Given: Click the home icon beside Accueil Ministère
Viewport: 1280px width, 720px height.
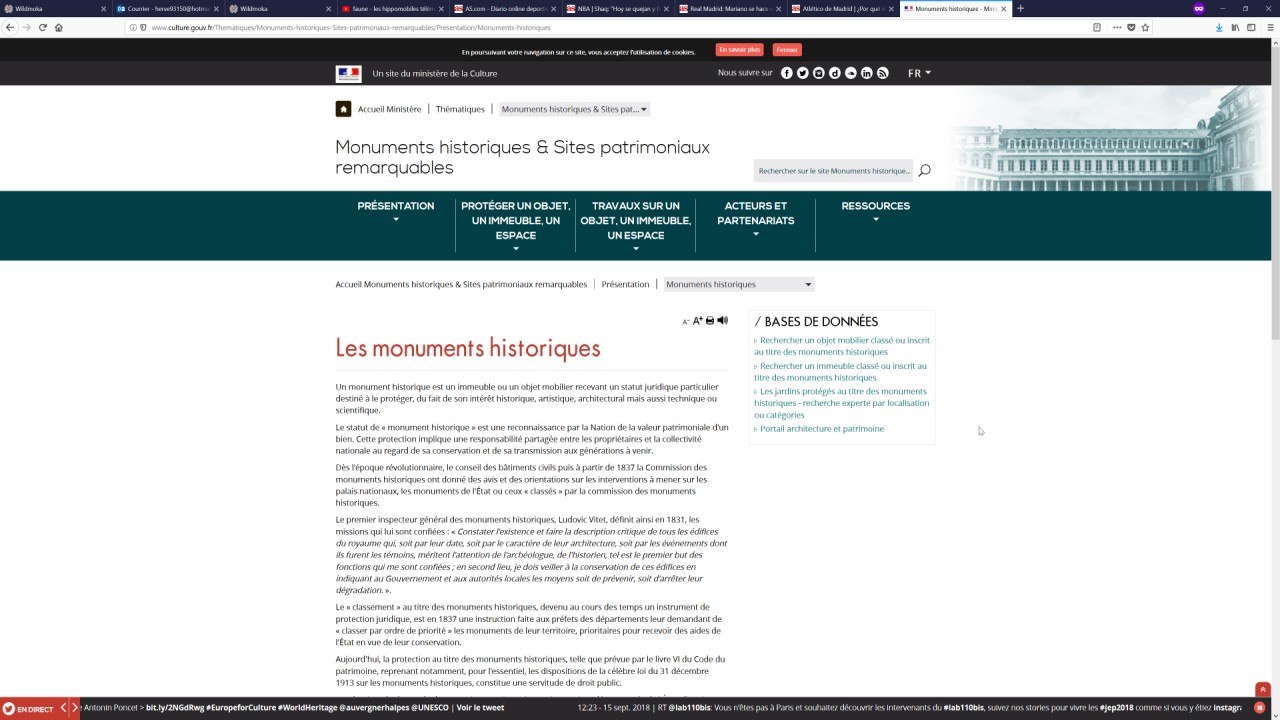Looking at the screenshot, I should 343,109.
